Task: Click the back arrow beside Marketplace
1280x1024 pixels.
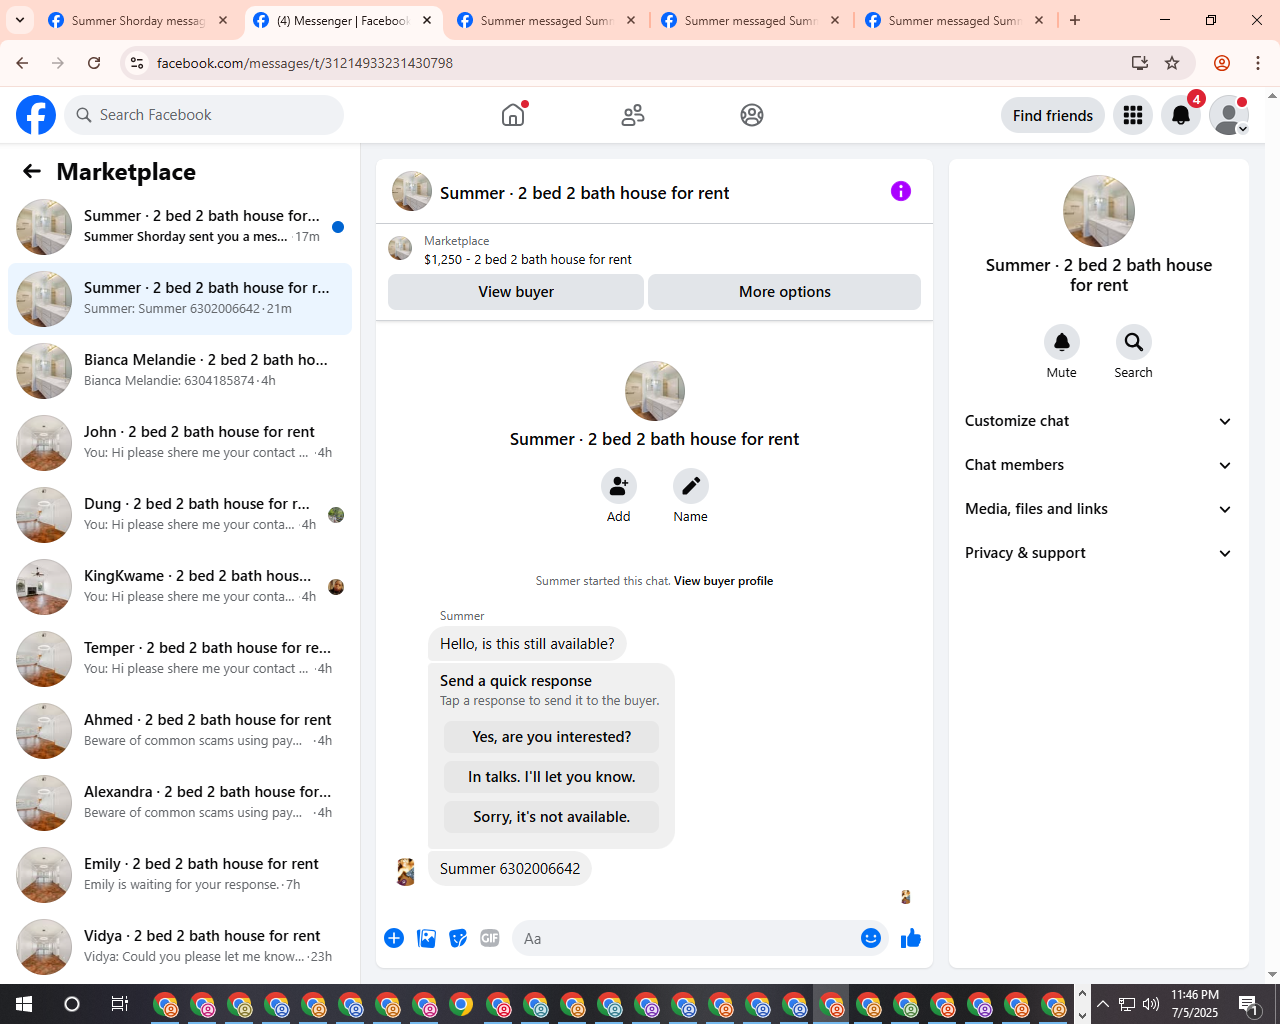Action: pos(32,171)
